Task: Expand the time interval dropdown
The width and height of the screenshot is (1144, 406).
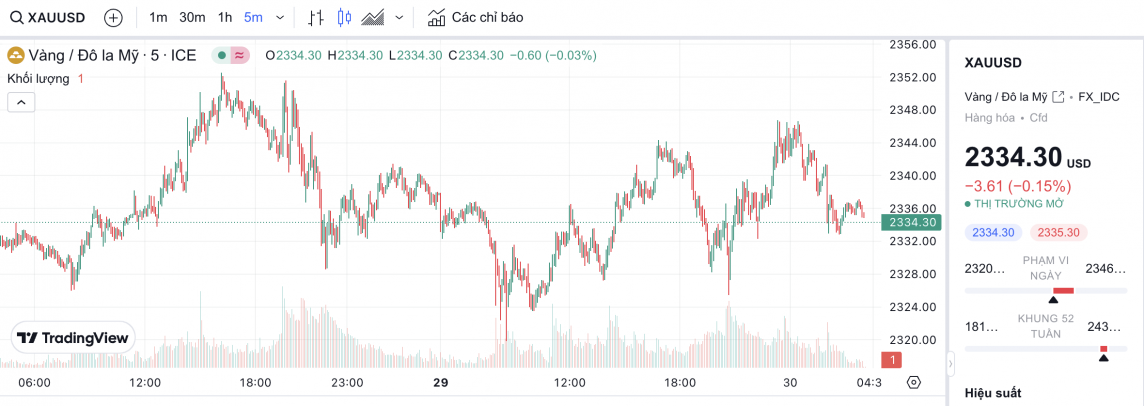Action: point(279,17)
